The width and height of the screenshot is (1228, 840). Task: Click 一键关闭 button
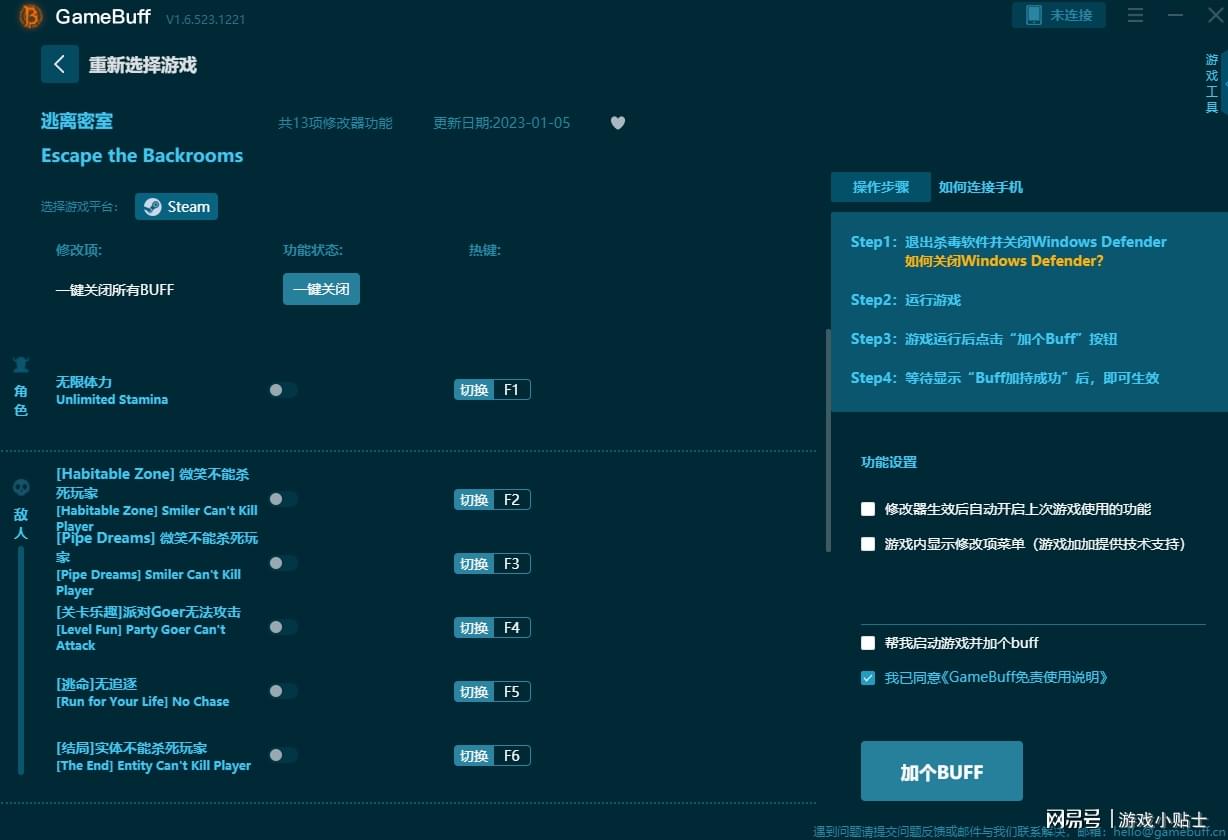click(321, 289)
